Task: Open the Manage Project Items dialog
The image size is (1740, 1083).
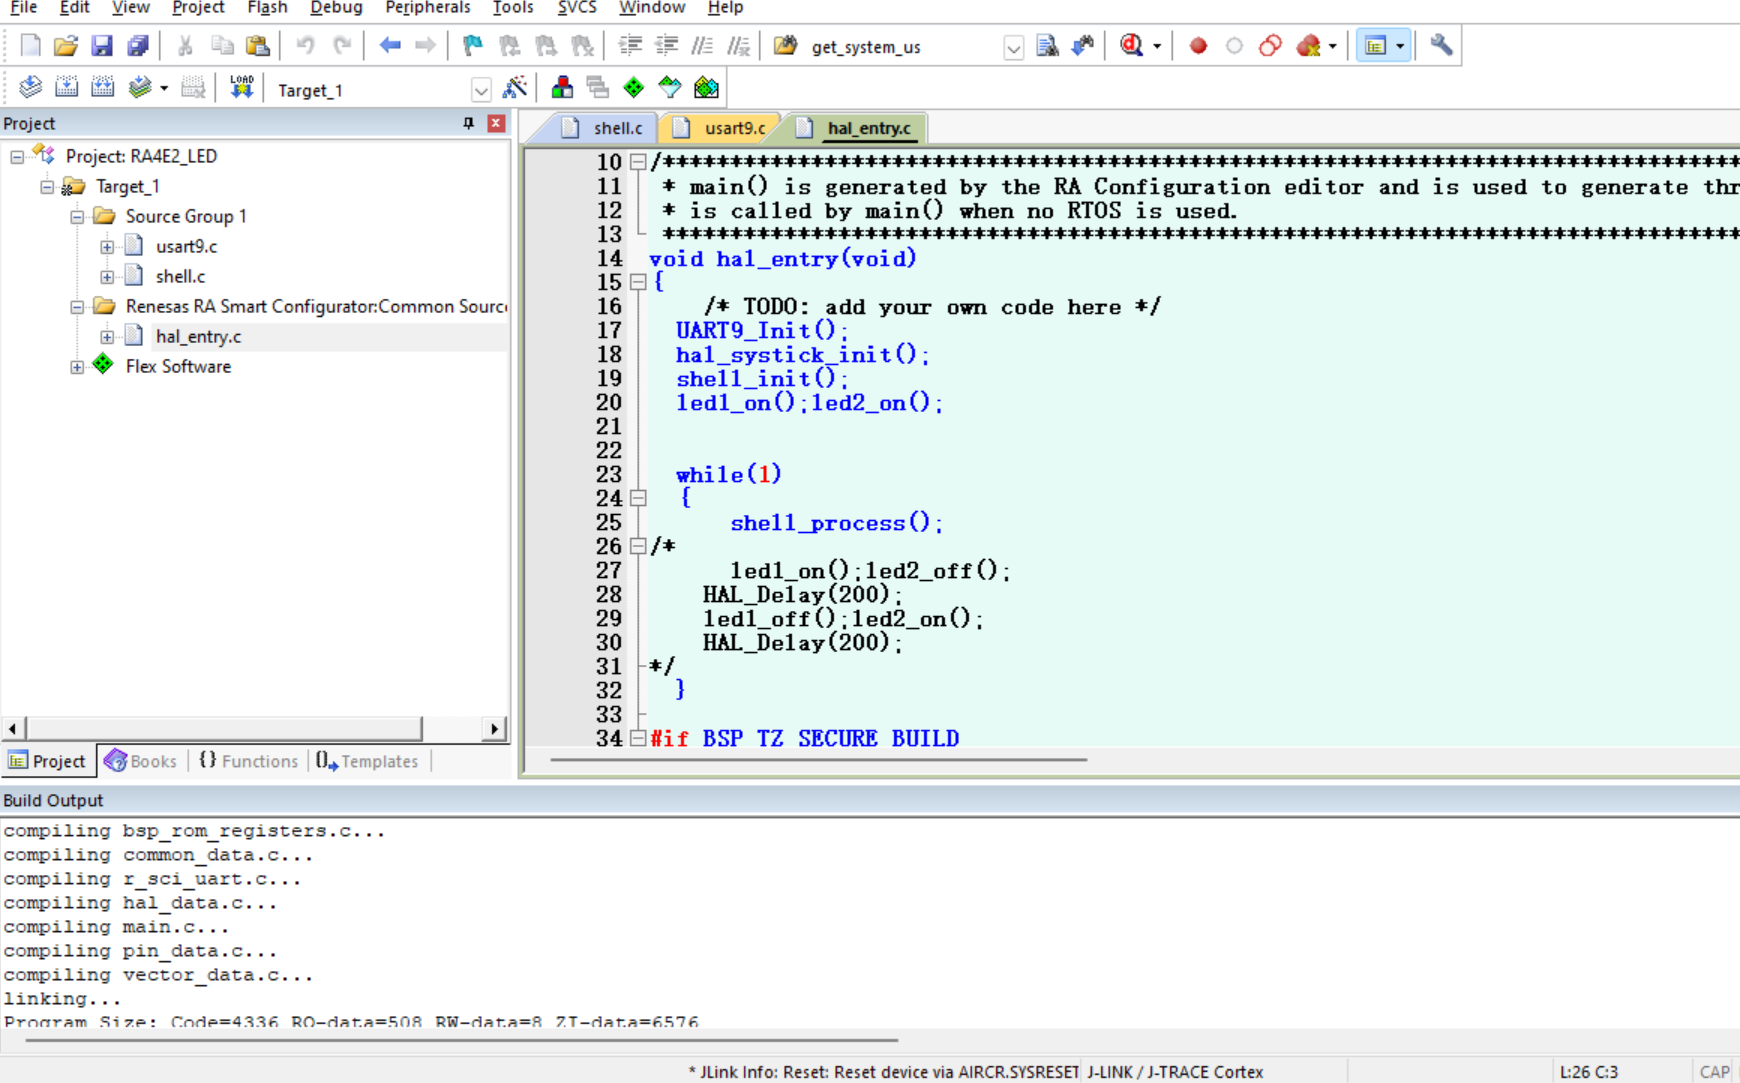Action: [562, 88]
